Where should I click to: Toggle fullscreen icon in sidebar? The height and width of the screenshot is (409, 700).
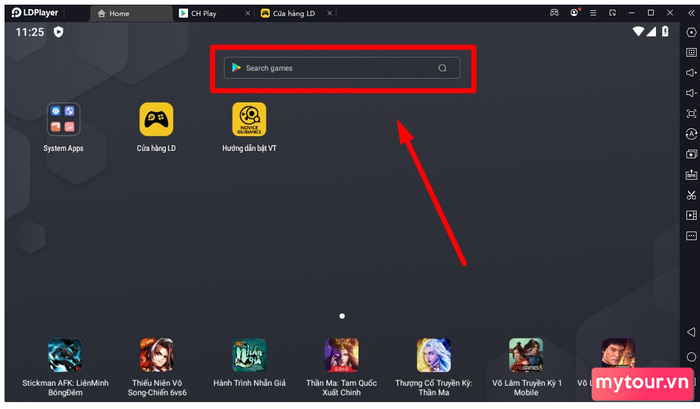pyautogui.click(x=691, y=113)
